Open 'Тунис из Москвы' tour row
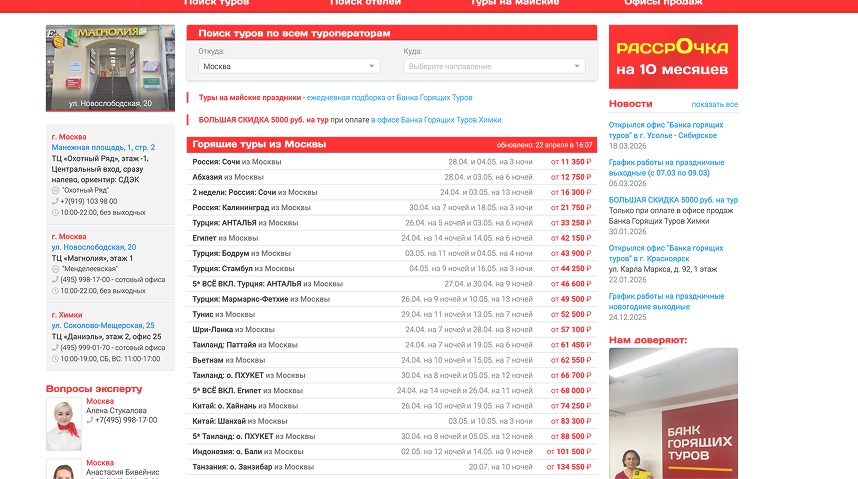 392,315
